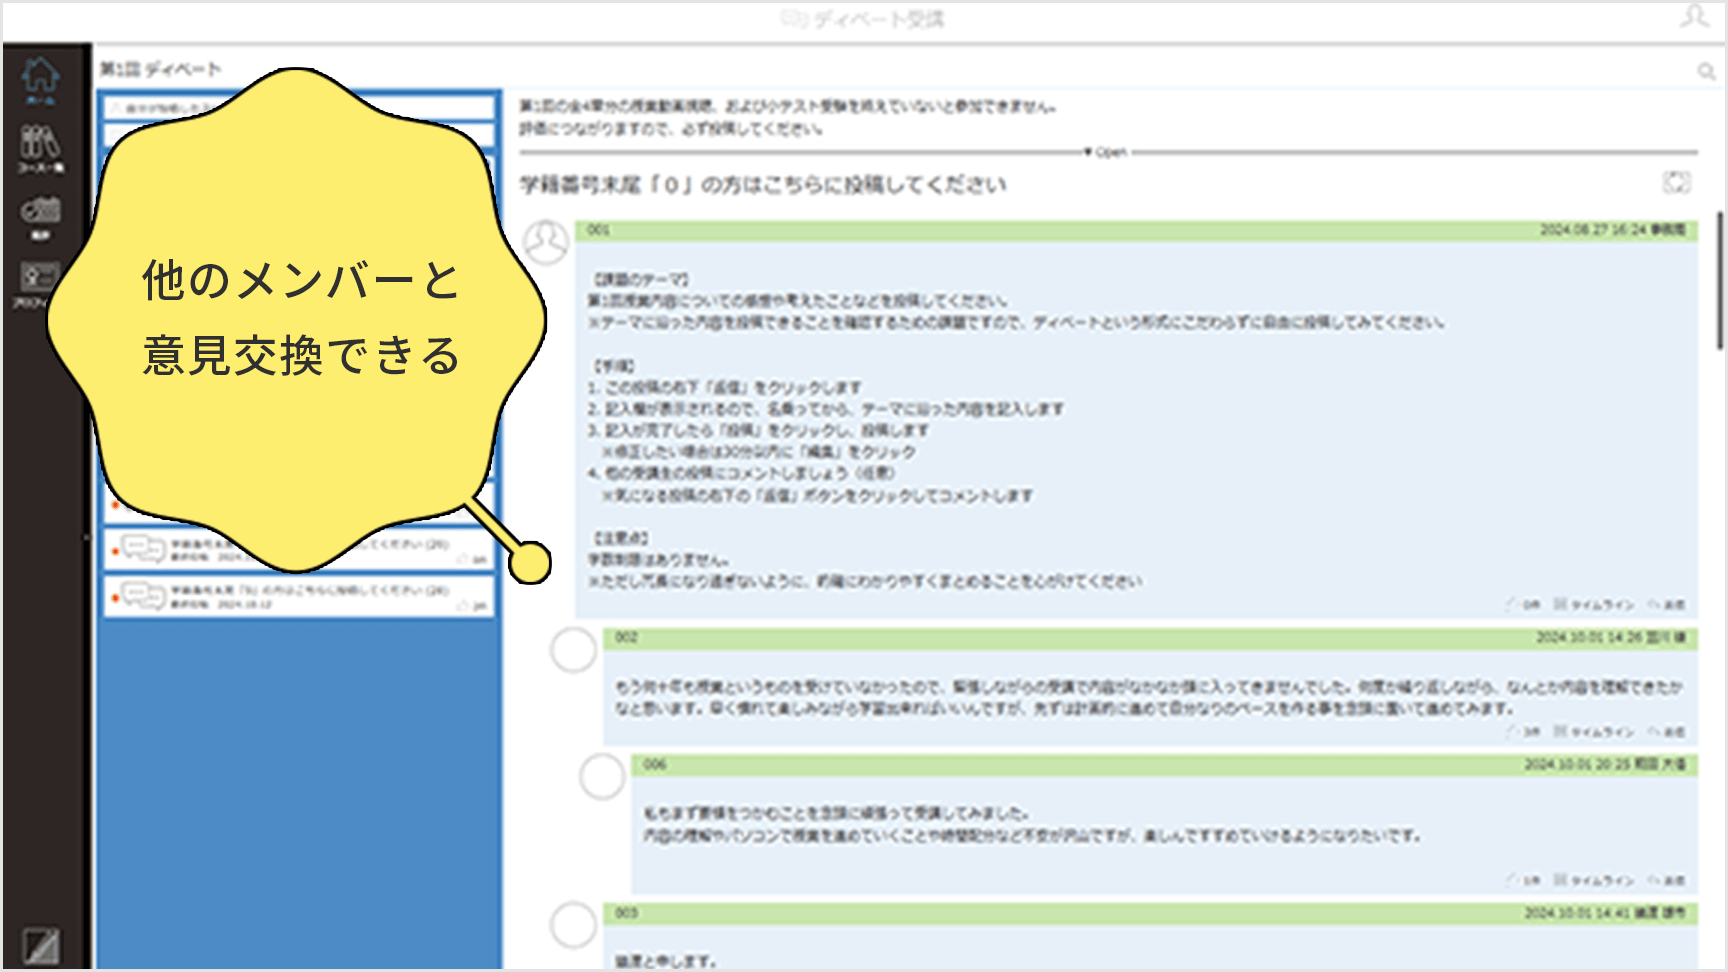Click the thread title about student number ending 0
This screenshot has height=972, width=1728.
click(763, 185)
